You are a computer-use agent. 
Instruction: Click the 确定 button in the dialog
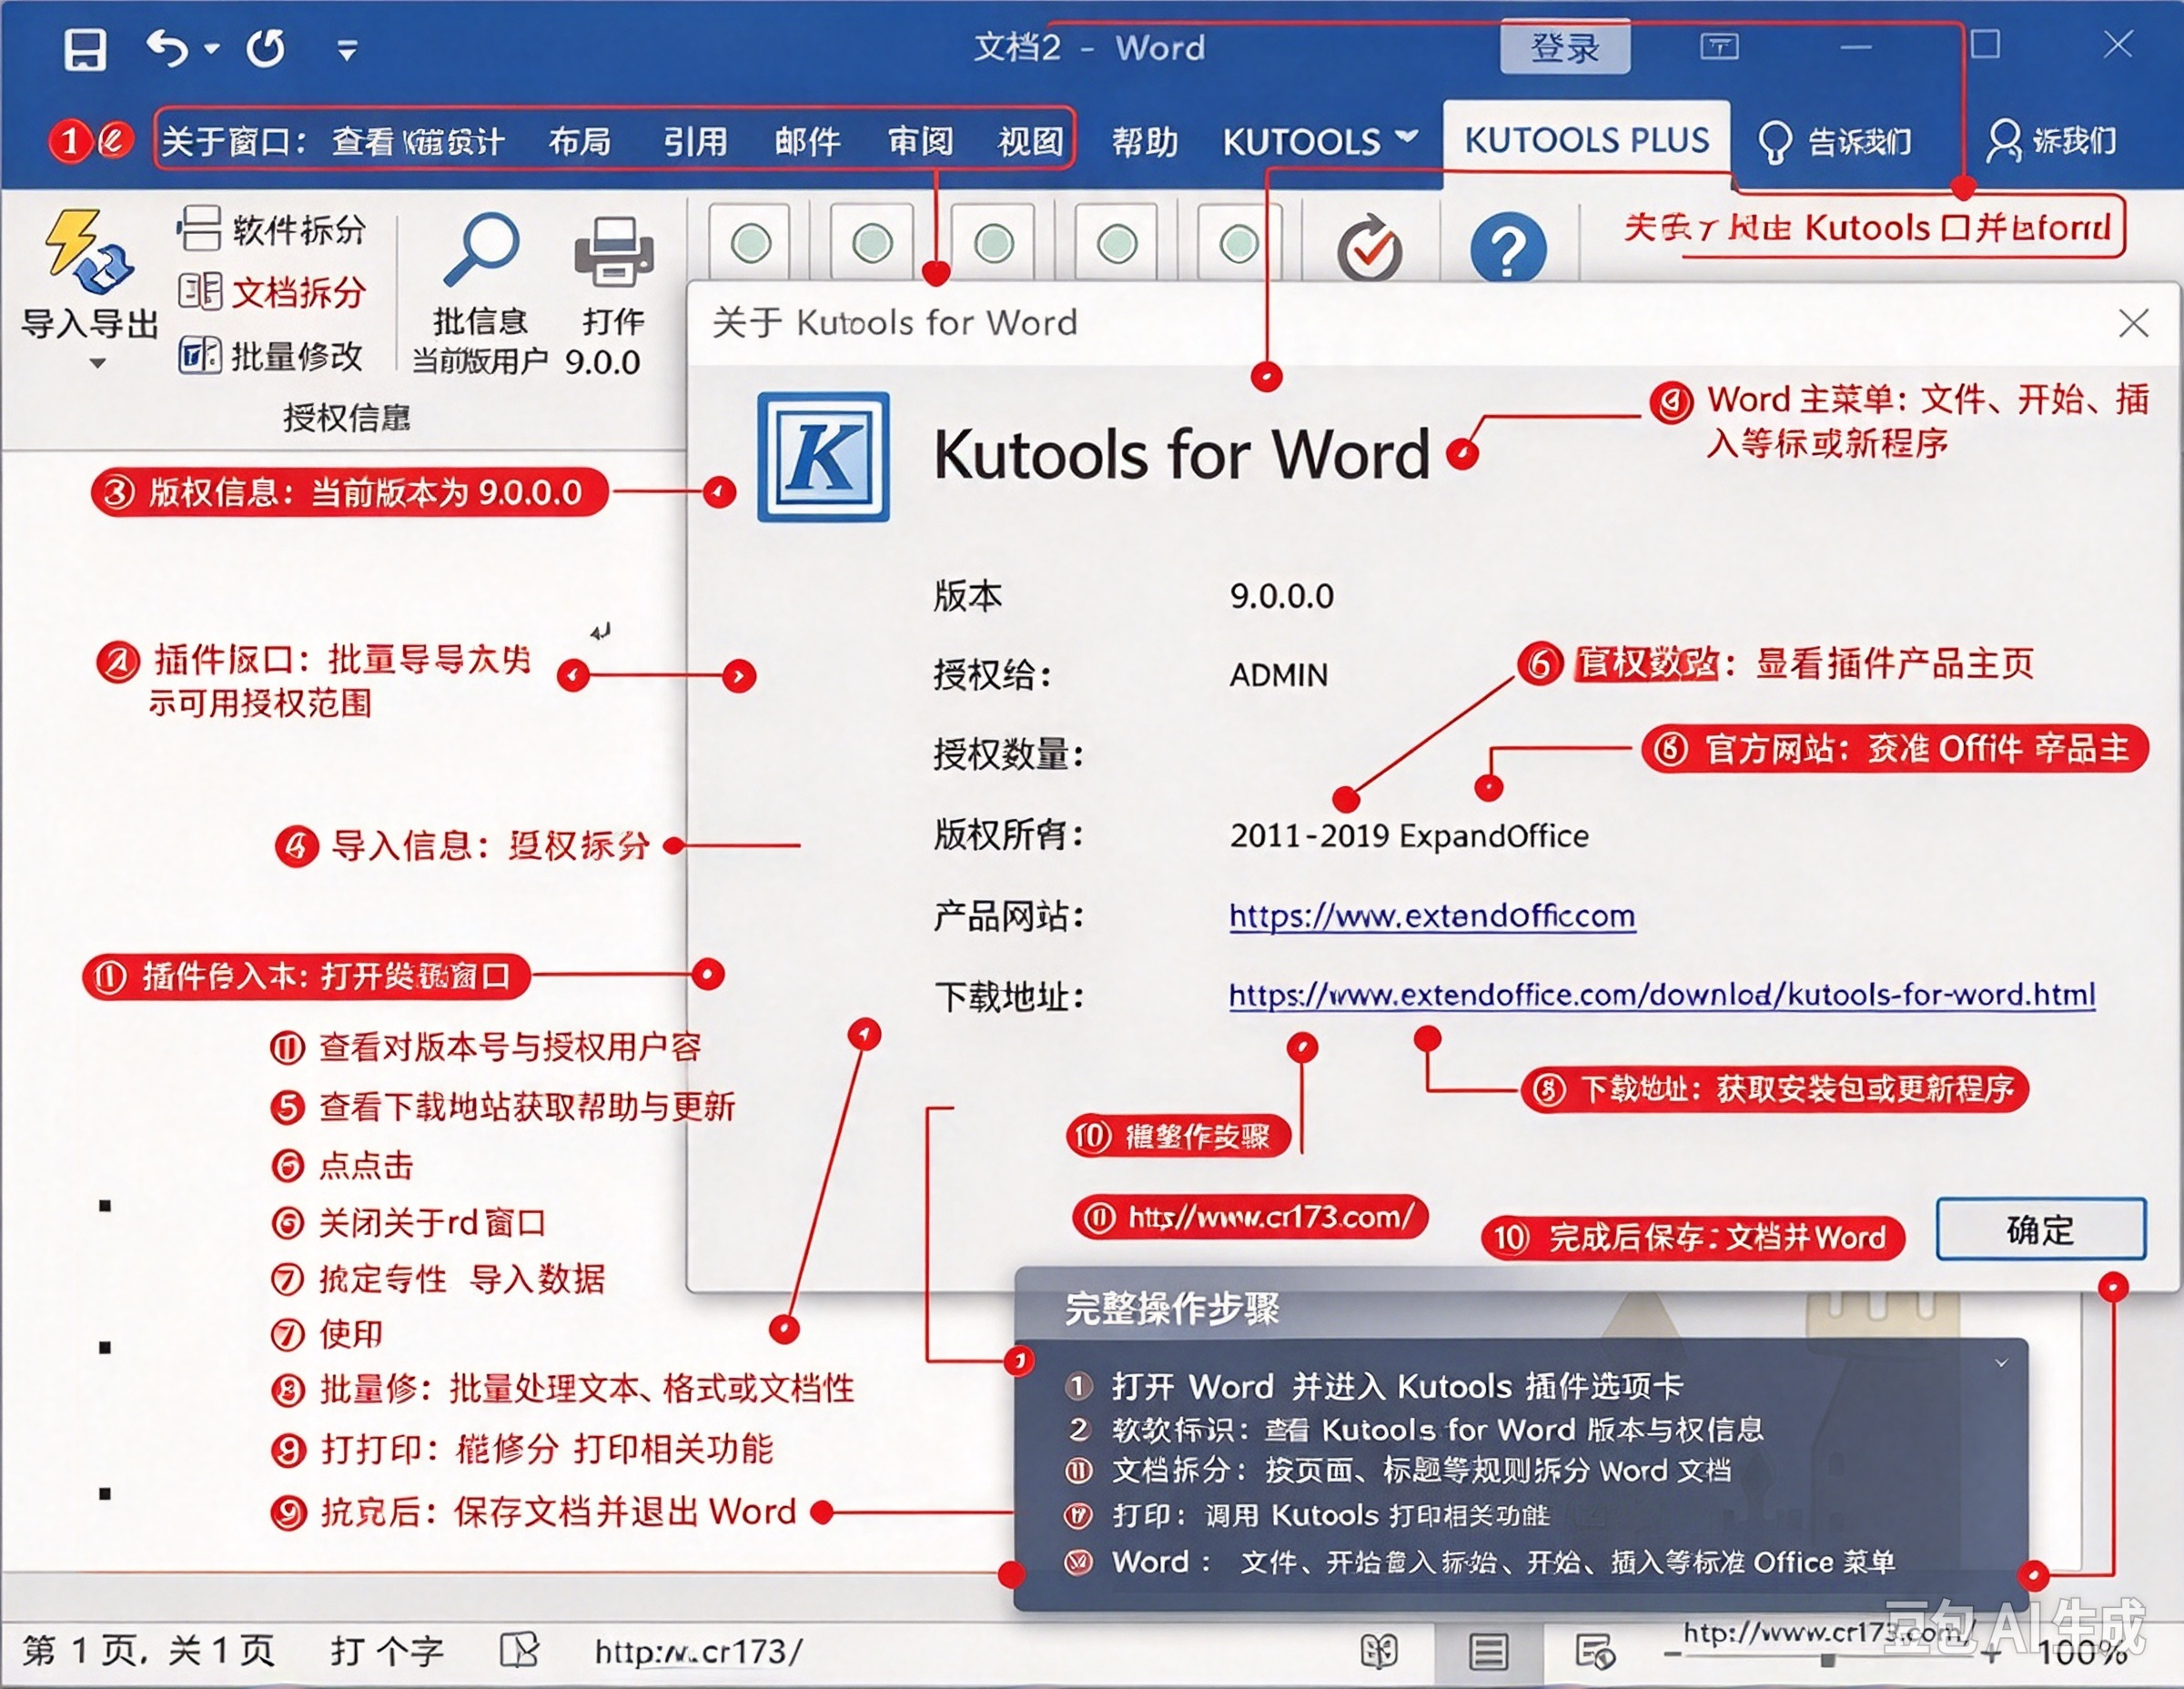2040,1229
